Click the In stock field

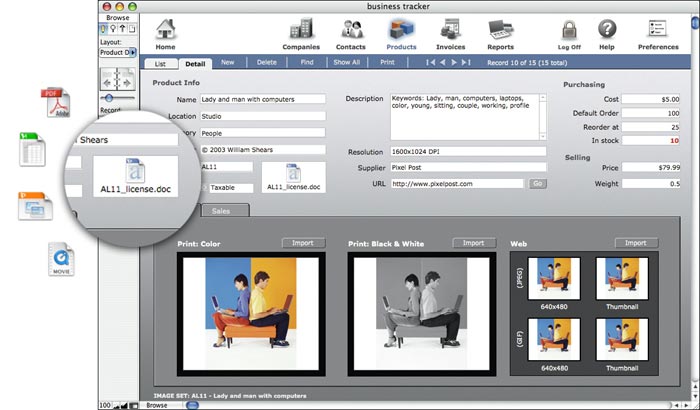click(x=651, y=141)
